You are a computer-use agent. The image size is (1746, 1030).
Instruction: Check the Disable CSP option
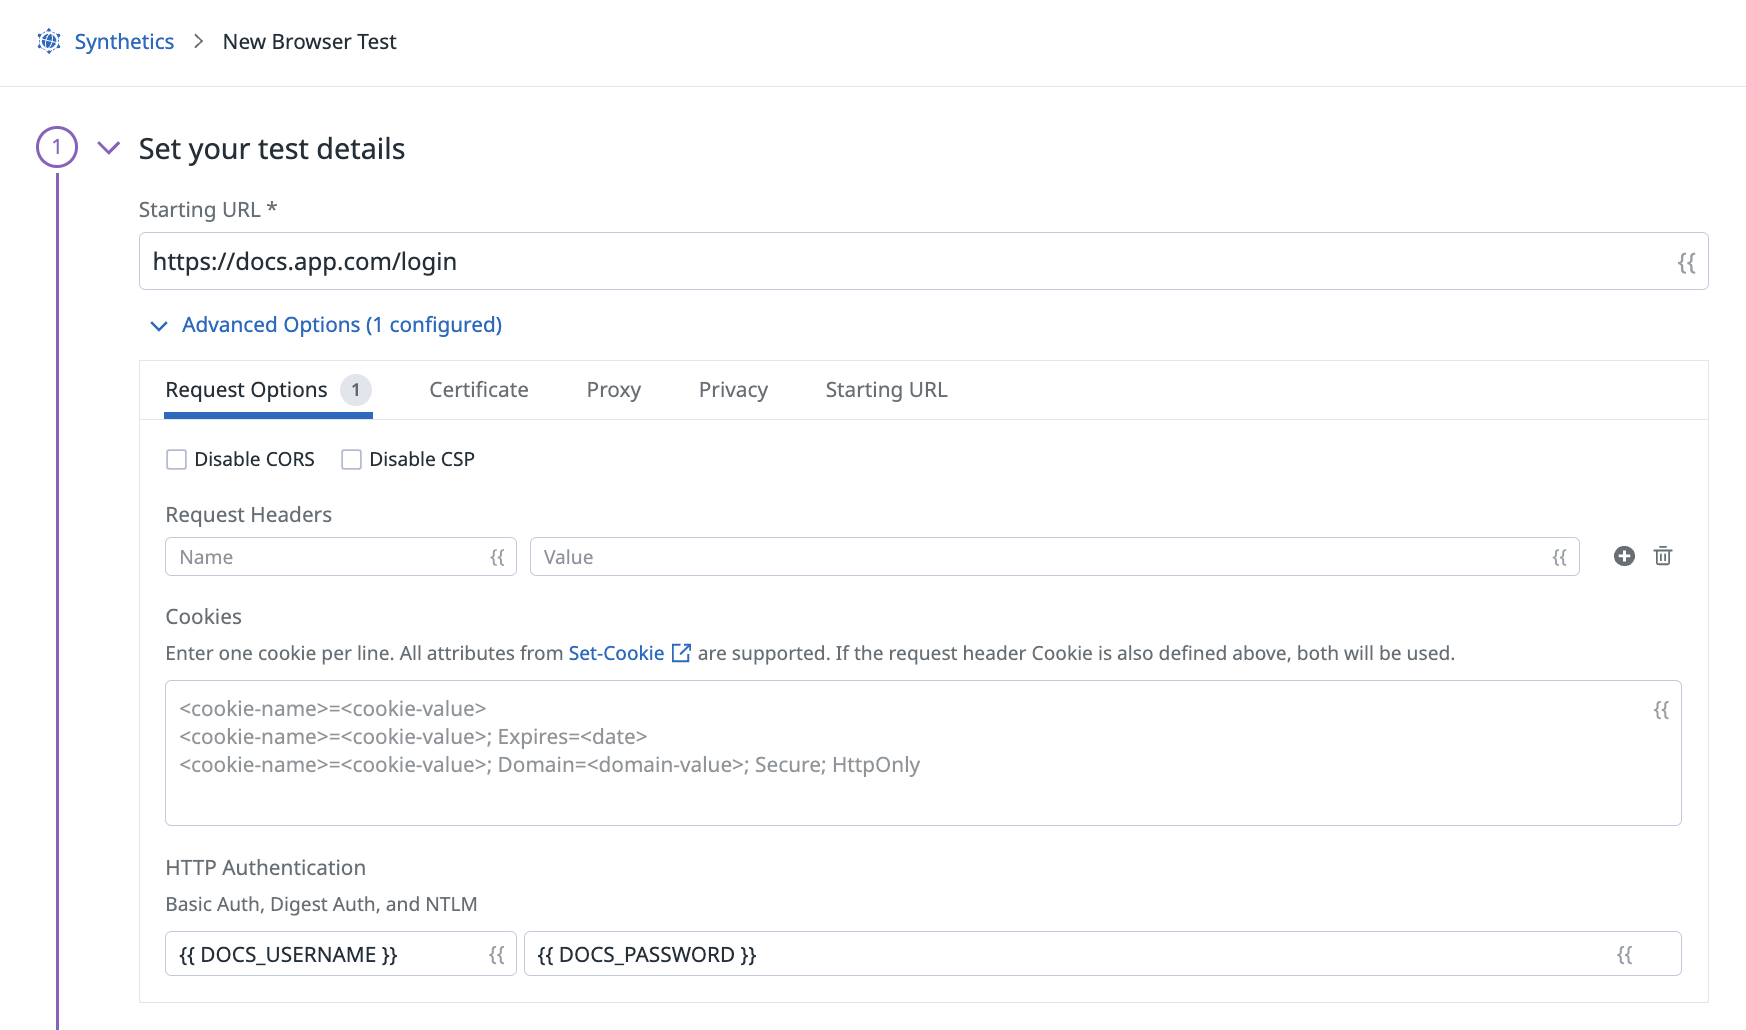[350, 458]
